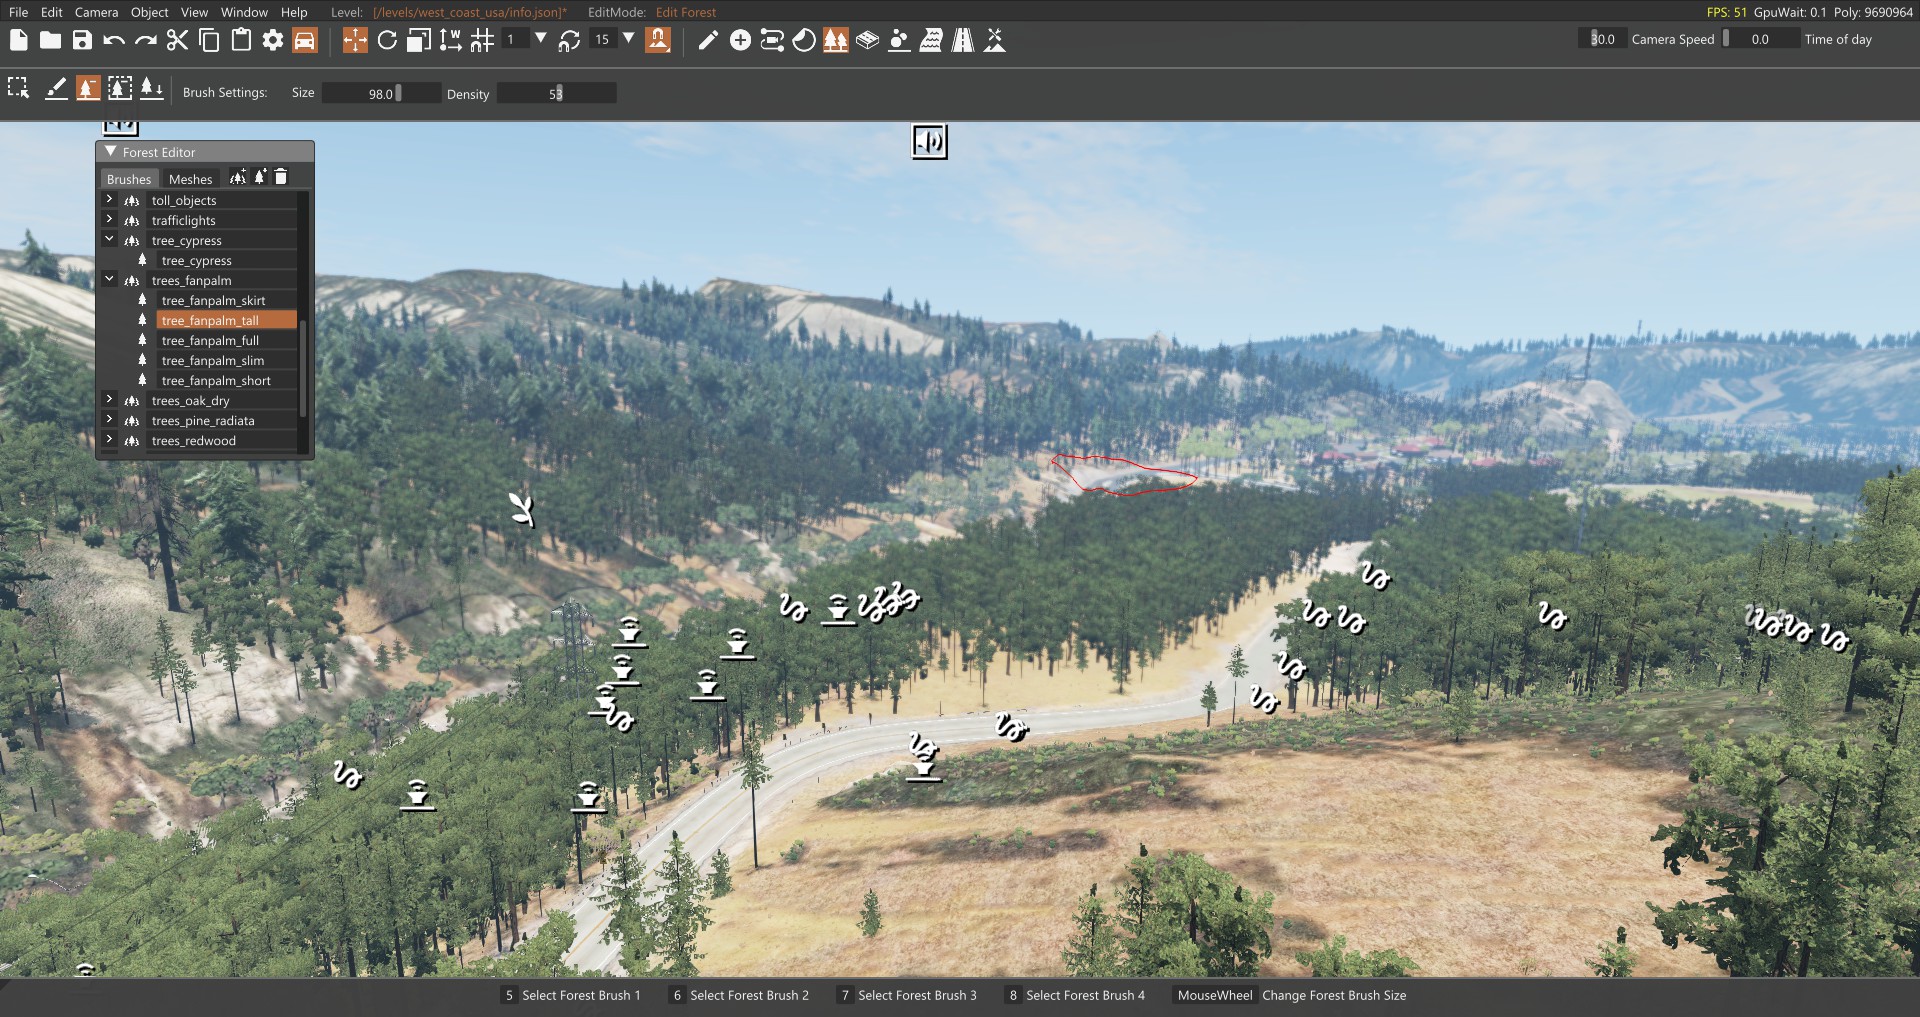Screen dimensions: 1920x1017
Task: Open the Edit menu
Action: [52, 12]
